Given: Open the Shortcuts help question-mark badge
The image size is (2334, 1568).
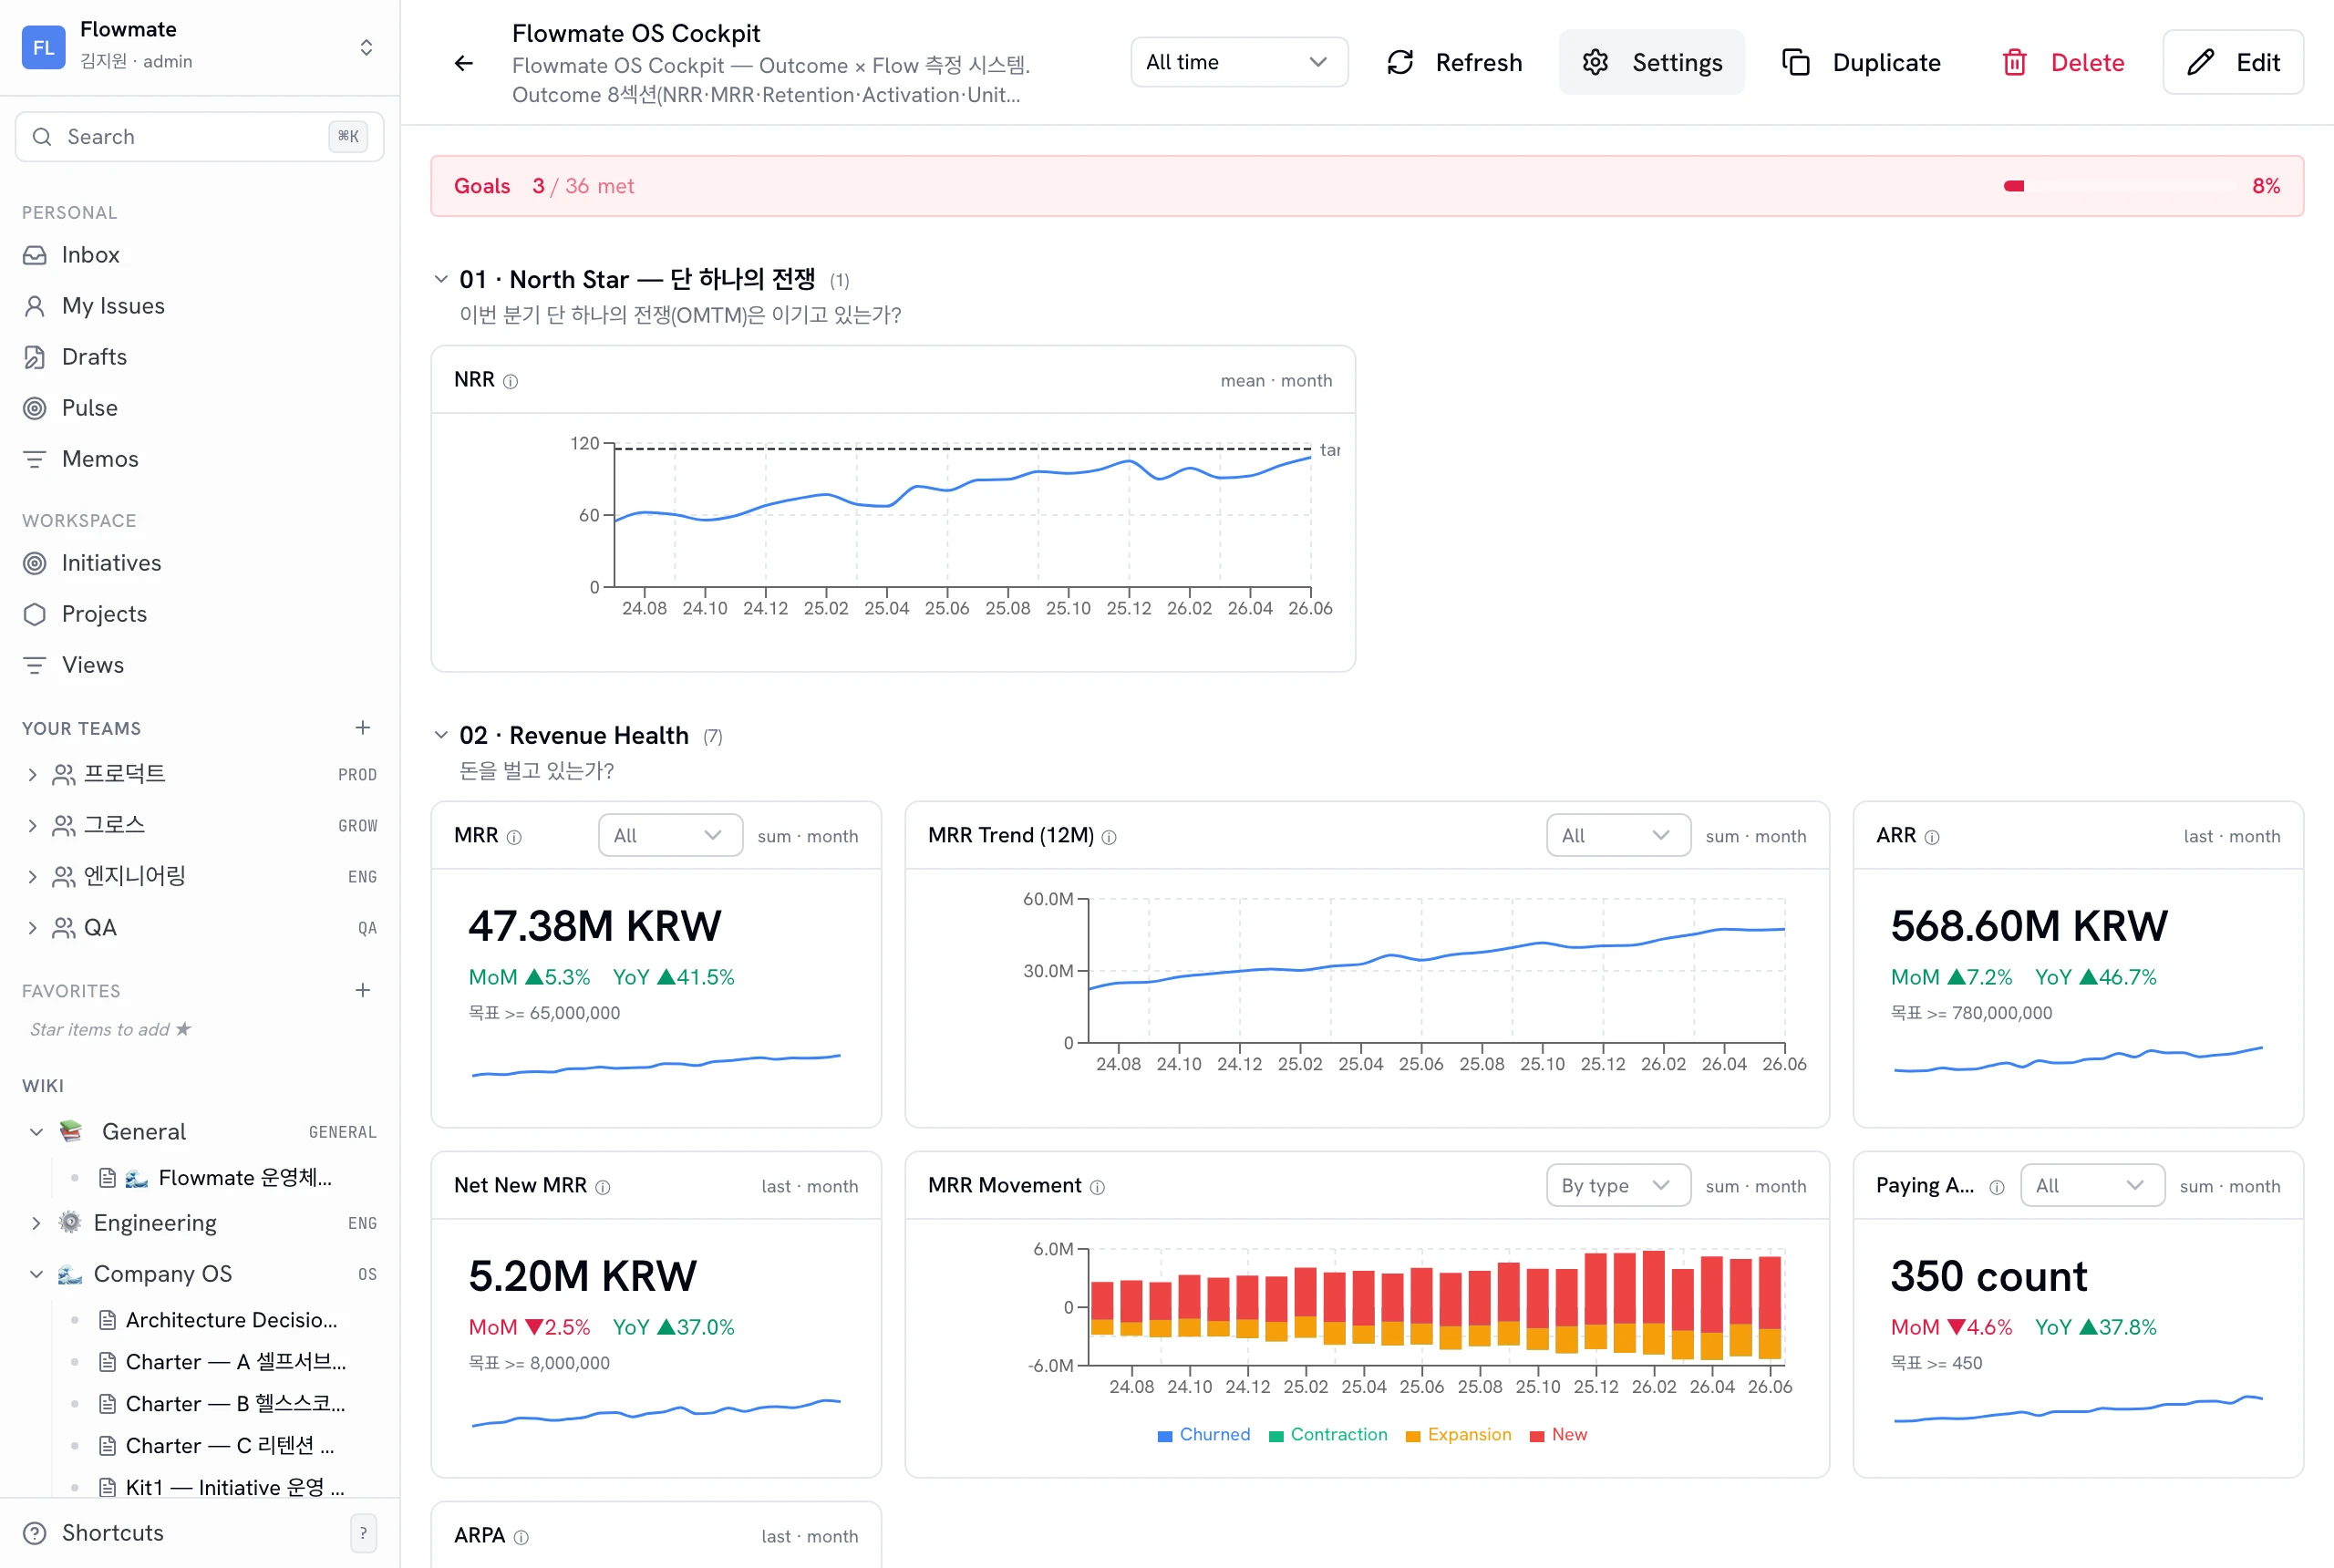Looking at the screenshot, I should tap(363, 1533).
